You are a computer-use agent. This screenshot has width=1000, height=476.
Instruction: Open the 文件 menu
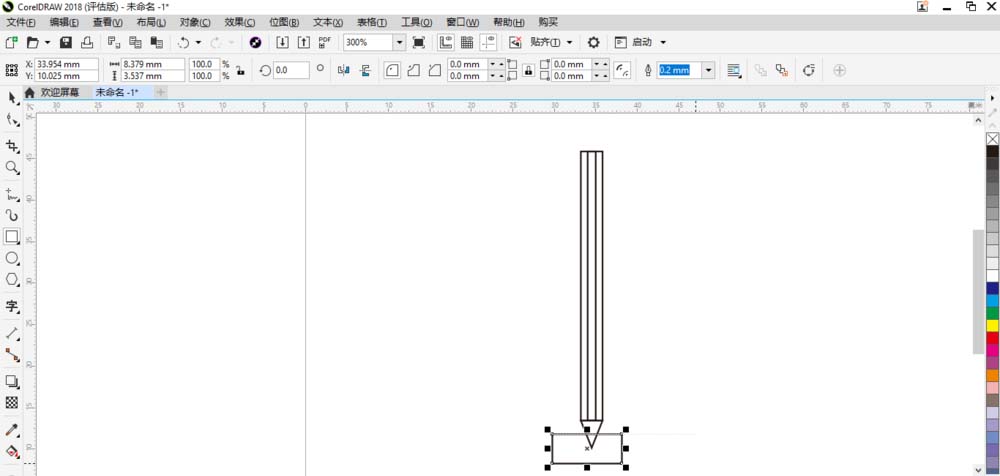[21, 22]
